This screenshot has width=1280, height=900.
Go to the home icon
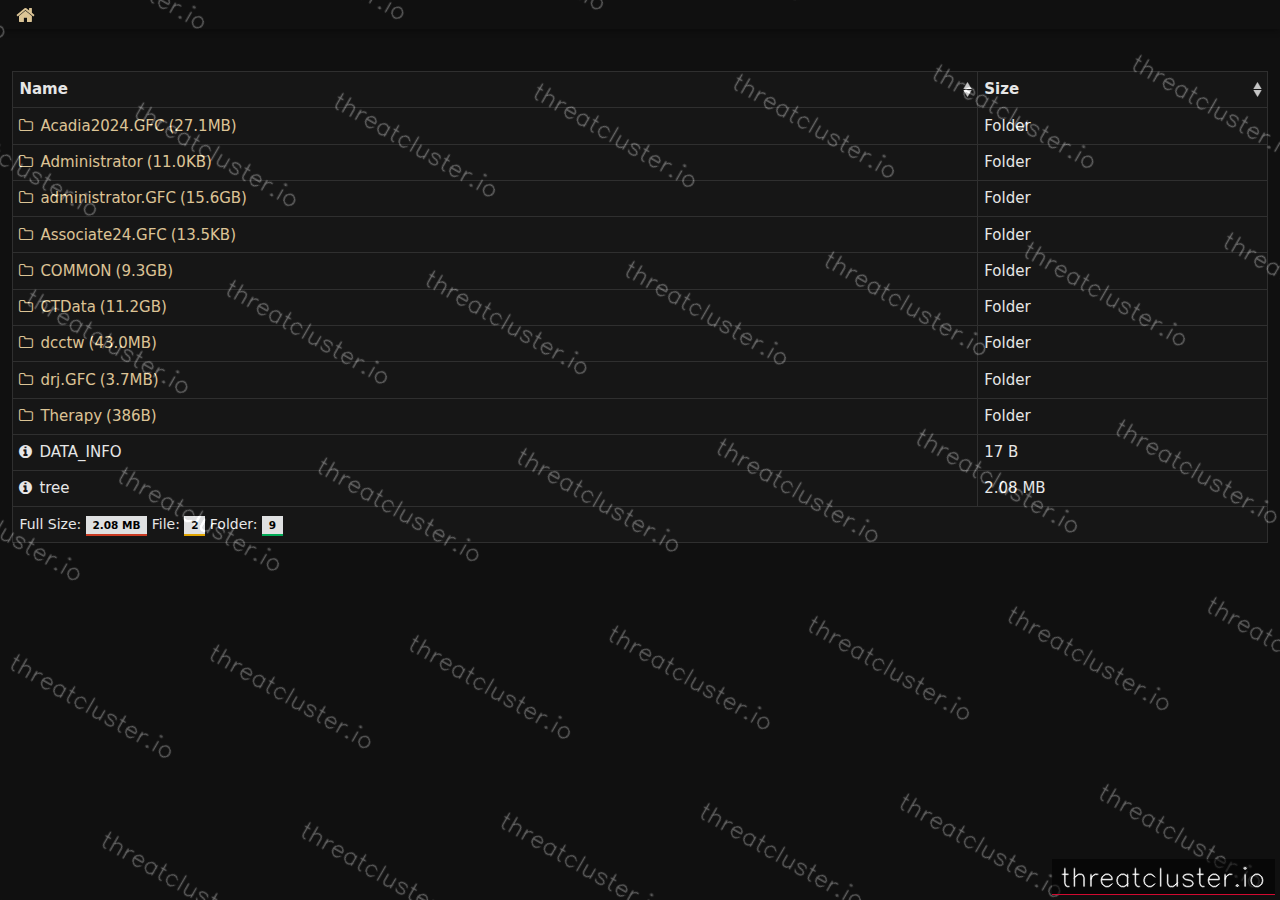point(25,15)
